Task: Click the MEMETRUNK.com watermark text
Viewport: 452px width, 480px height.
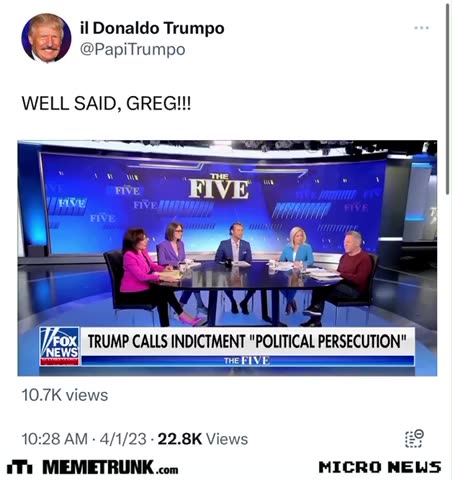Action: (110, 467)
